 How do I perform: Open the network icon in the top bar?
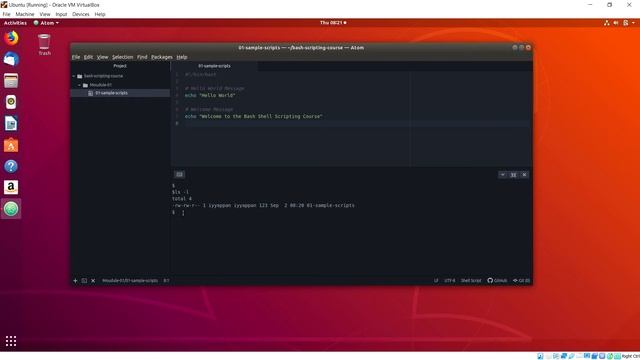(607, 23)
